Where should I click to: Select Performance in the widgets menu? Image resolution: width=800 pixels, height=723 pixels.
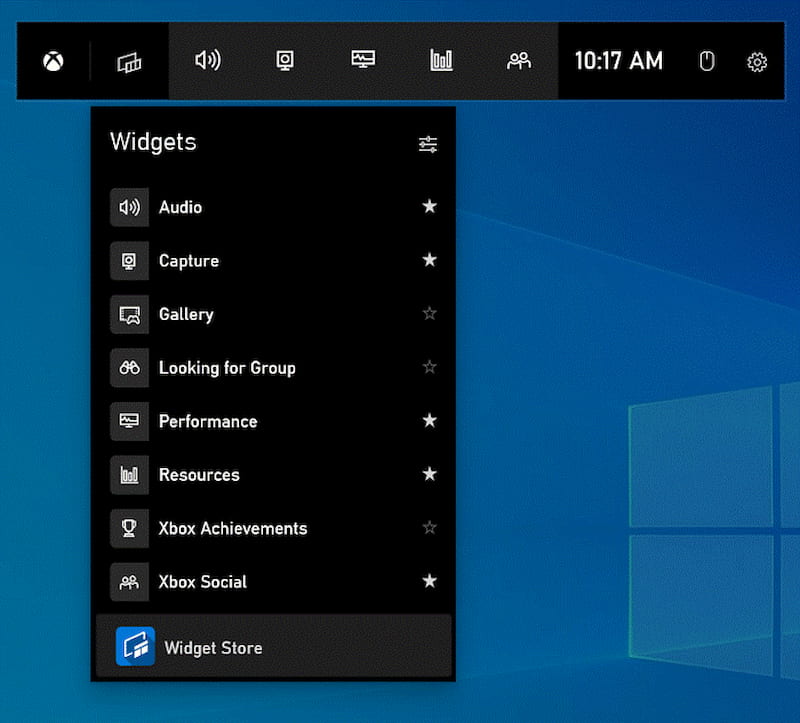point(273,421)
